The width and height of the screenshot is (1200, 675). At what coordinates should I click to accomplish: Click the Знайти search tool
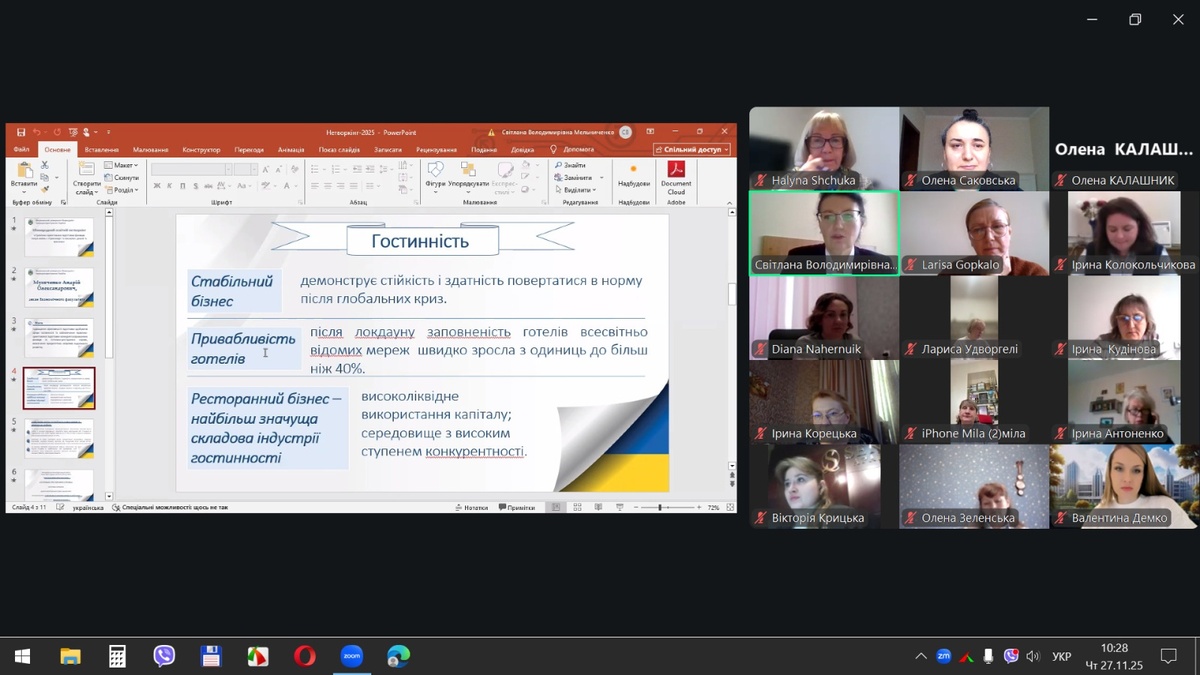(571, 165)
